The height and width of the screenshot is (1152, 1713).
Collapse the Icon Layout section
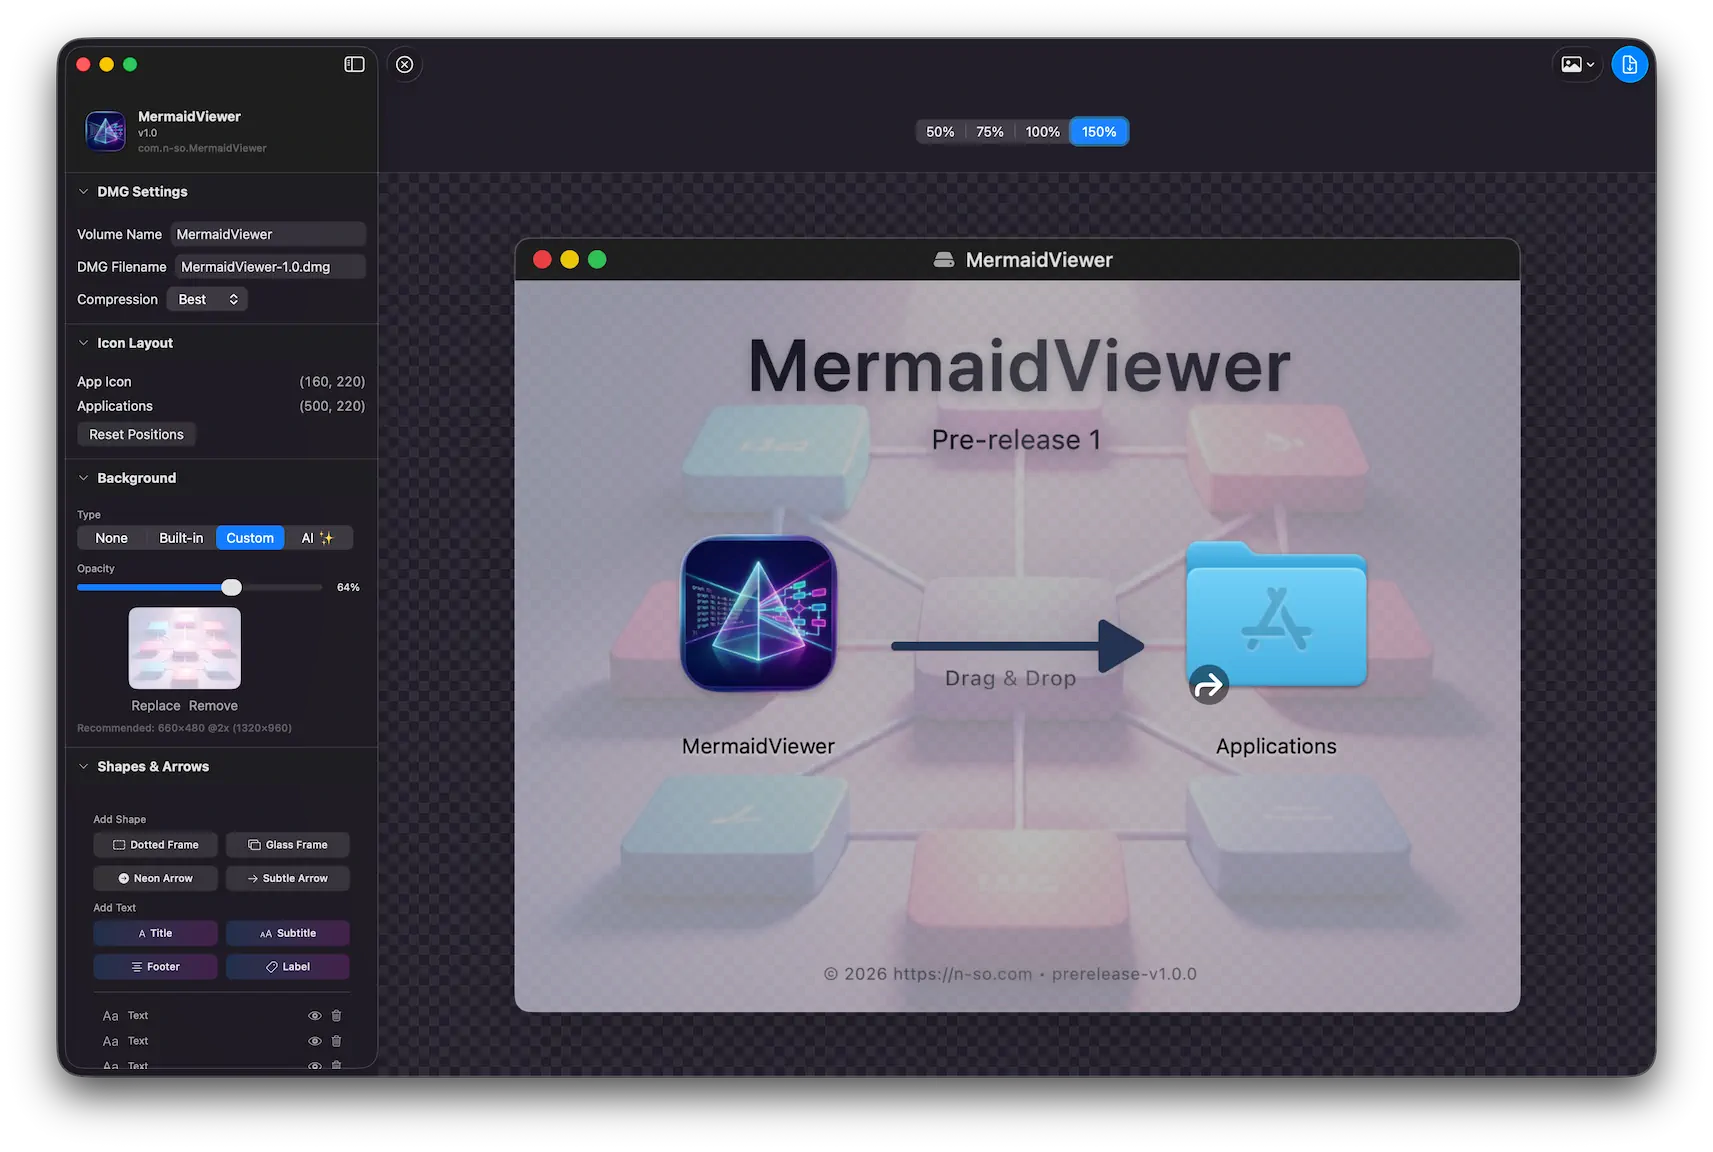click(x=84, y=342)
